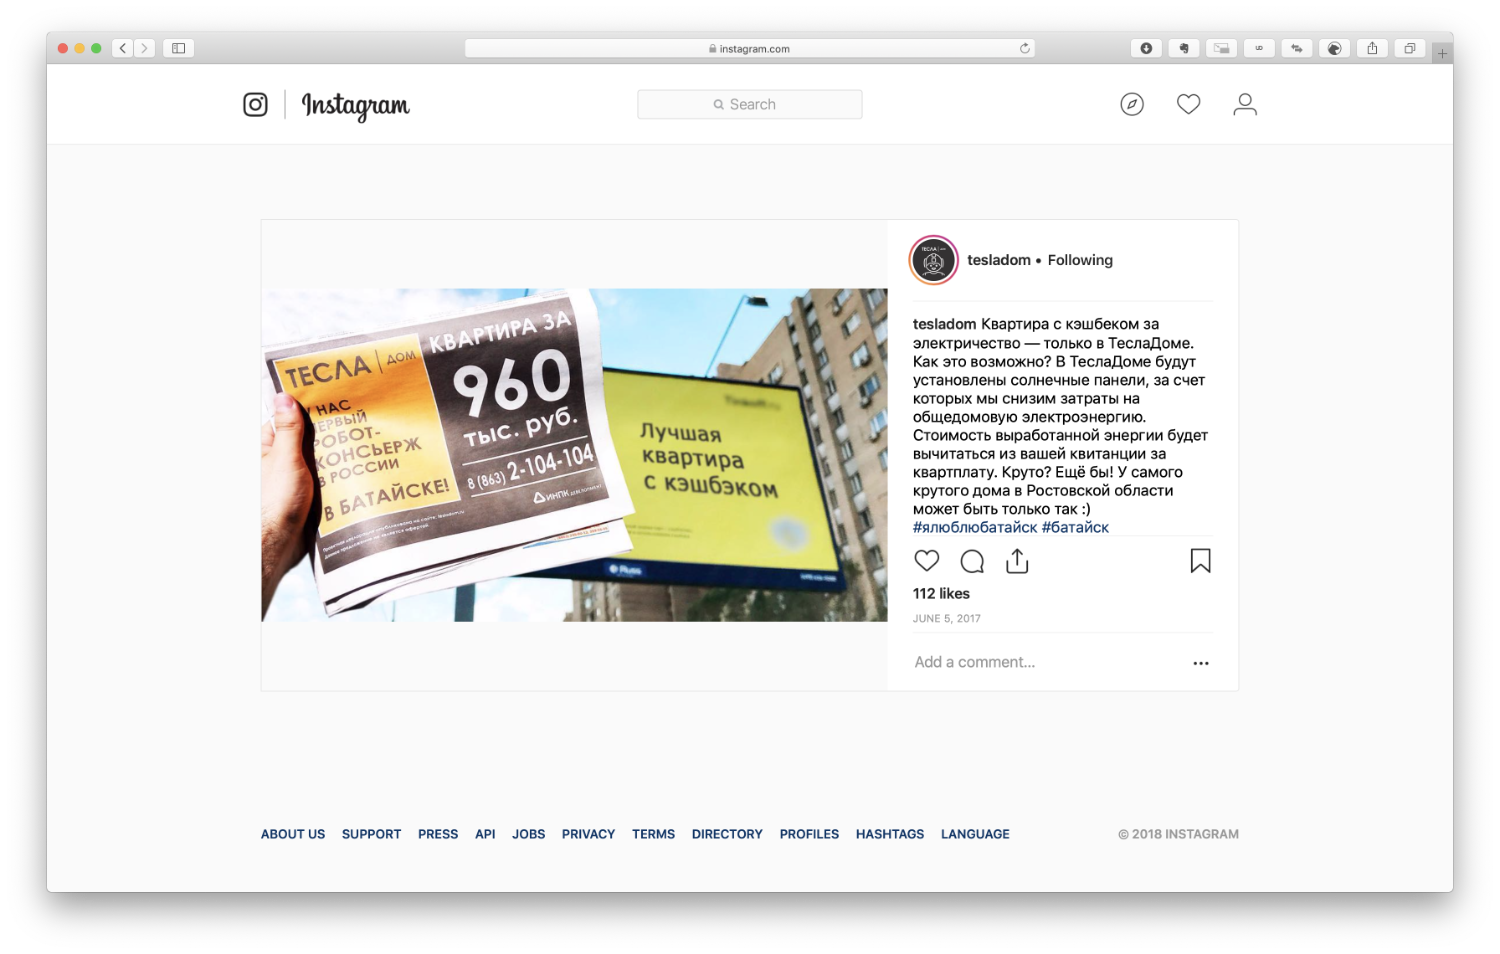Focus the Instagram Search field

[750, 104]
